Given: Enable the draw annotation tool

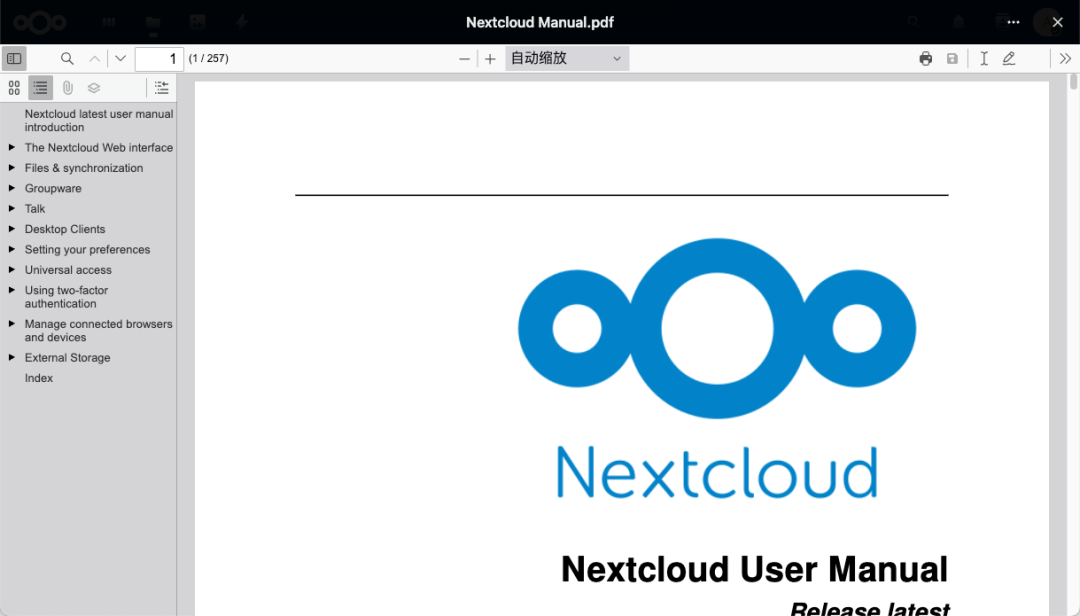Looking at the screenshot, I should click(1010, 58).
